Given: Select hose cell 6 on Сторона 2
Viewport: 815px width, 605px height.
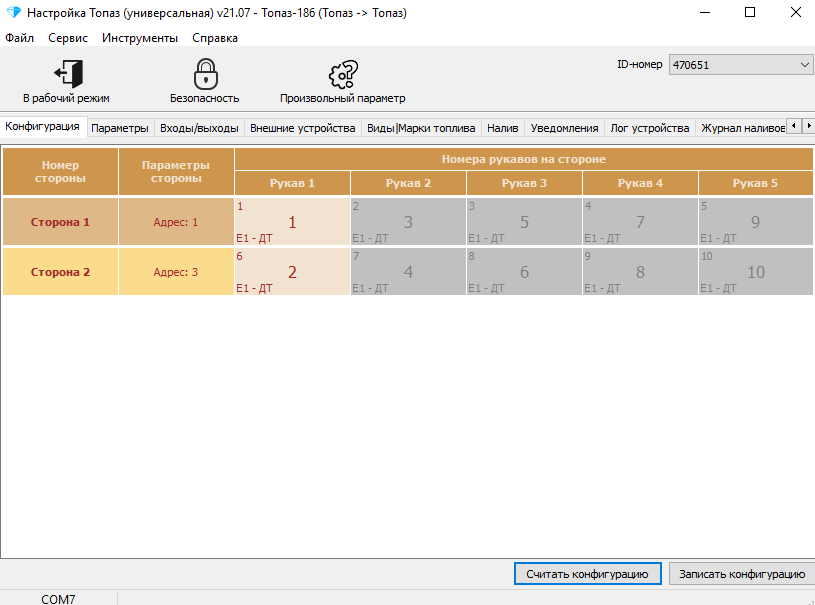Looking at the screenshot, I should tap(524, 272).
